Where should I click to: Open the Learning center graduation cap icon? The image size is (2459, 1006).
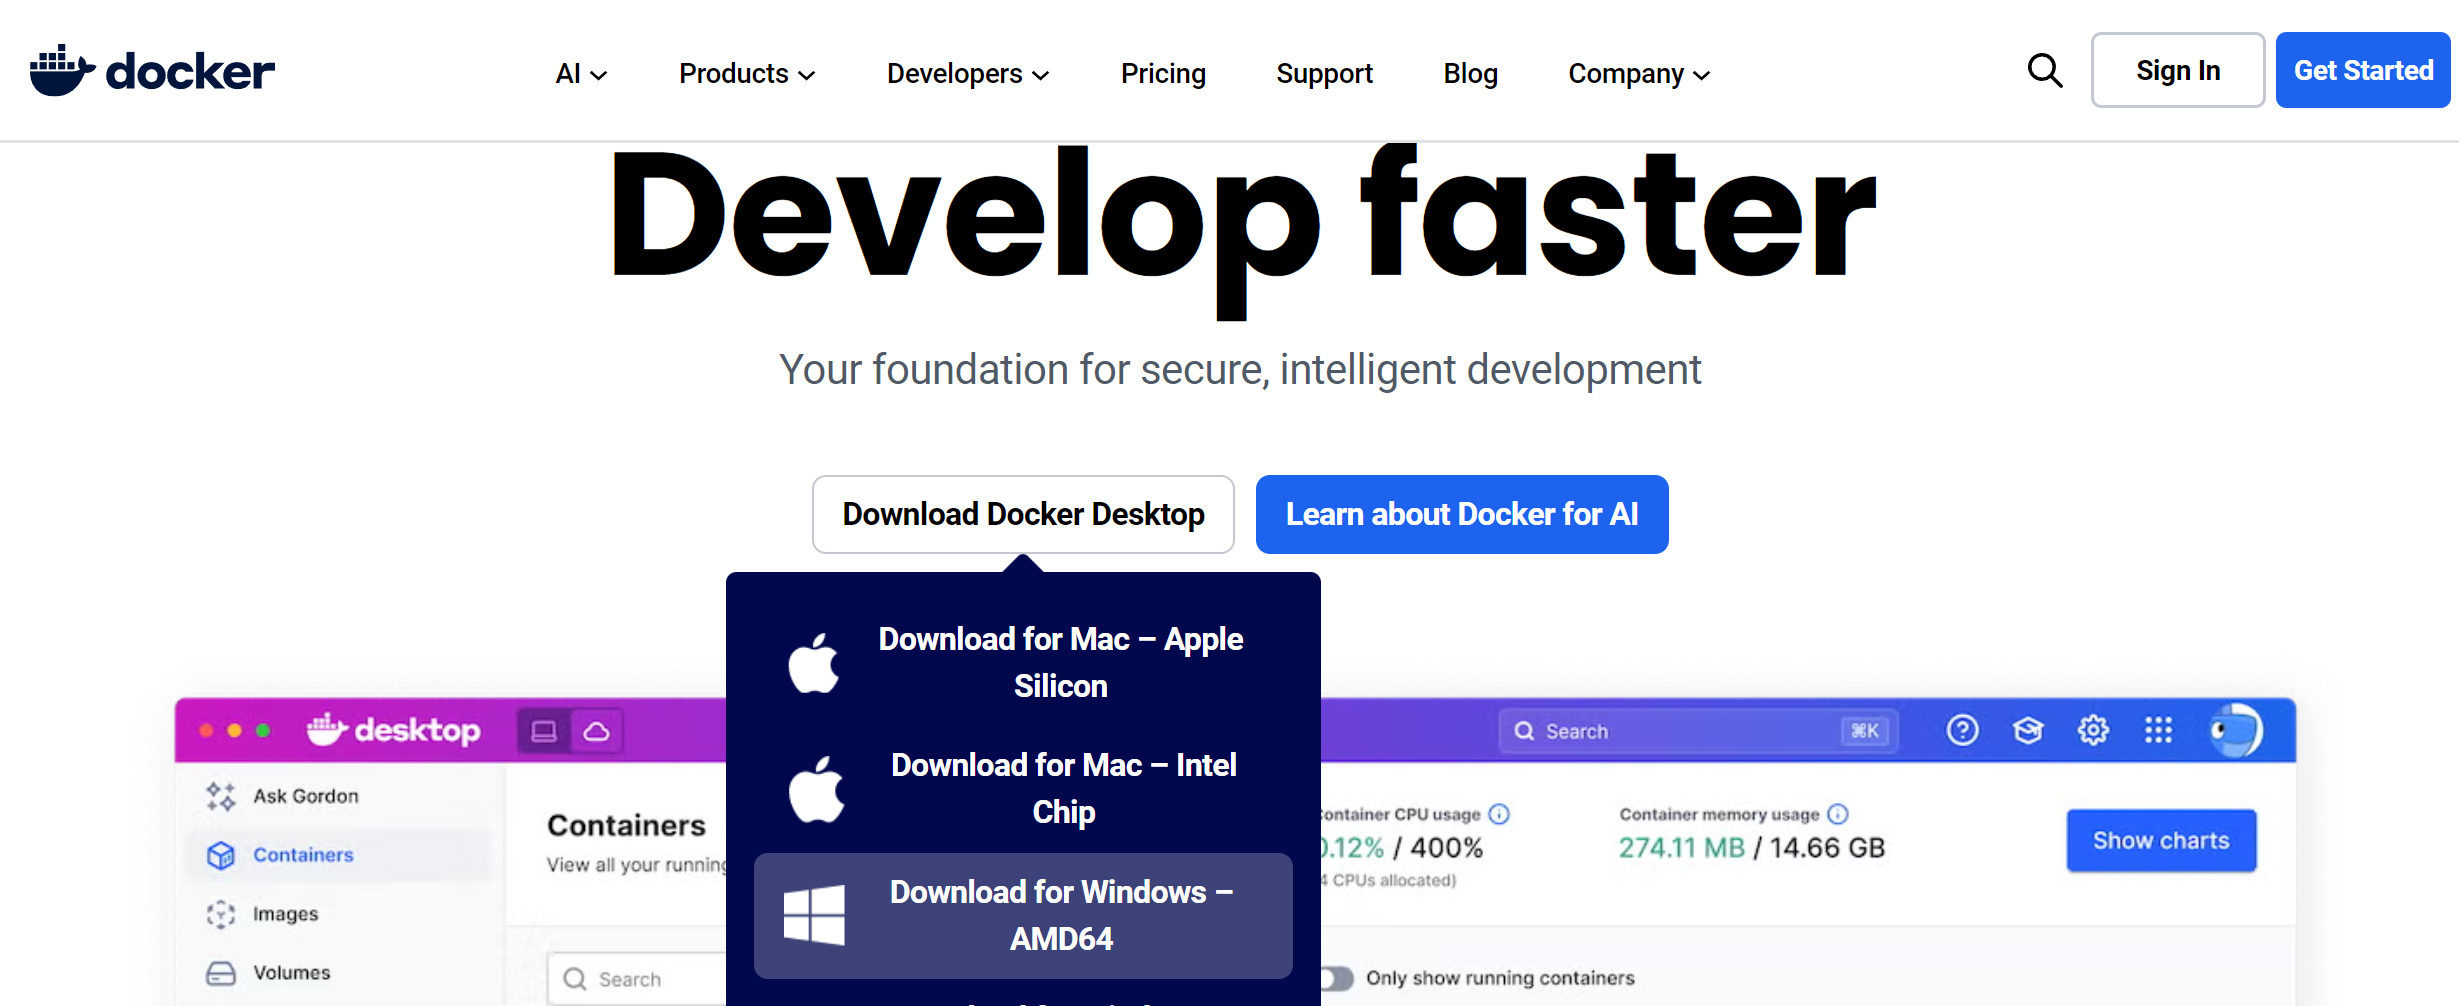[x=2028, y=731]
